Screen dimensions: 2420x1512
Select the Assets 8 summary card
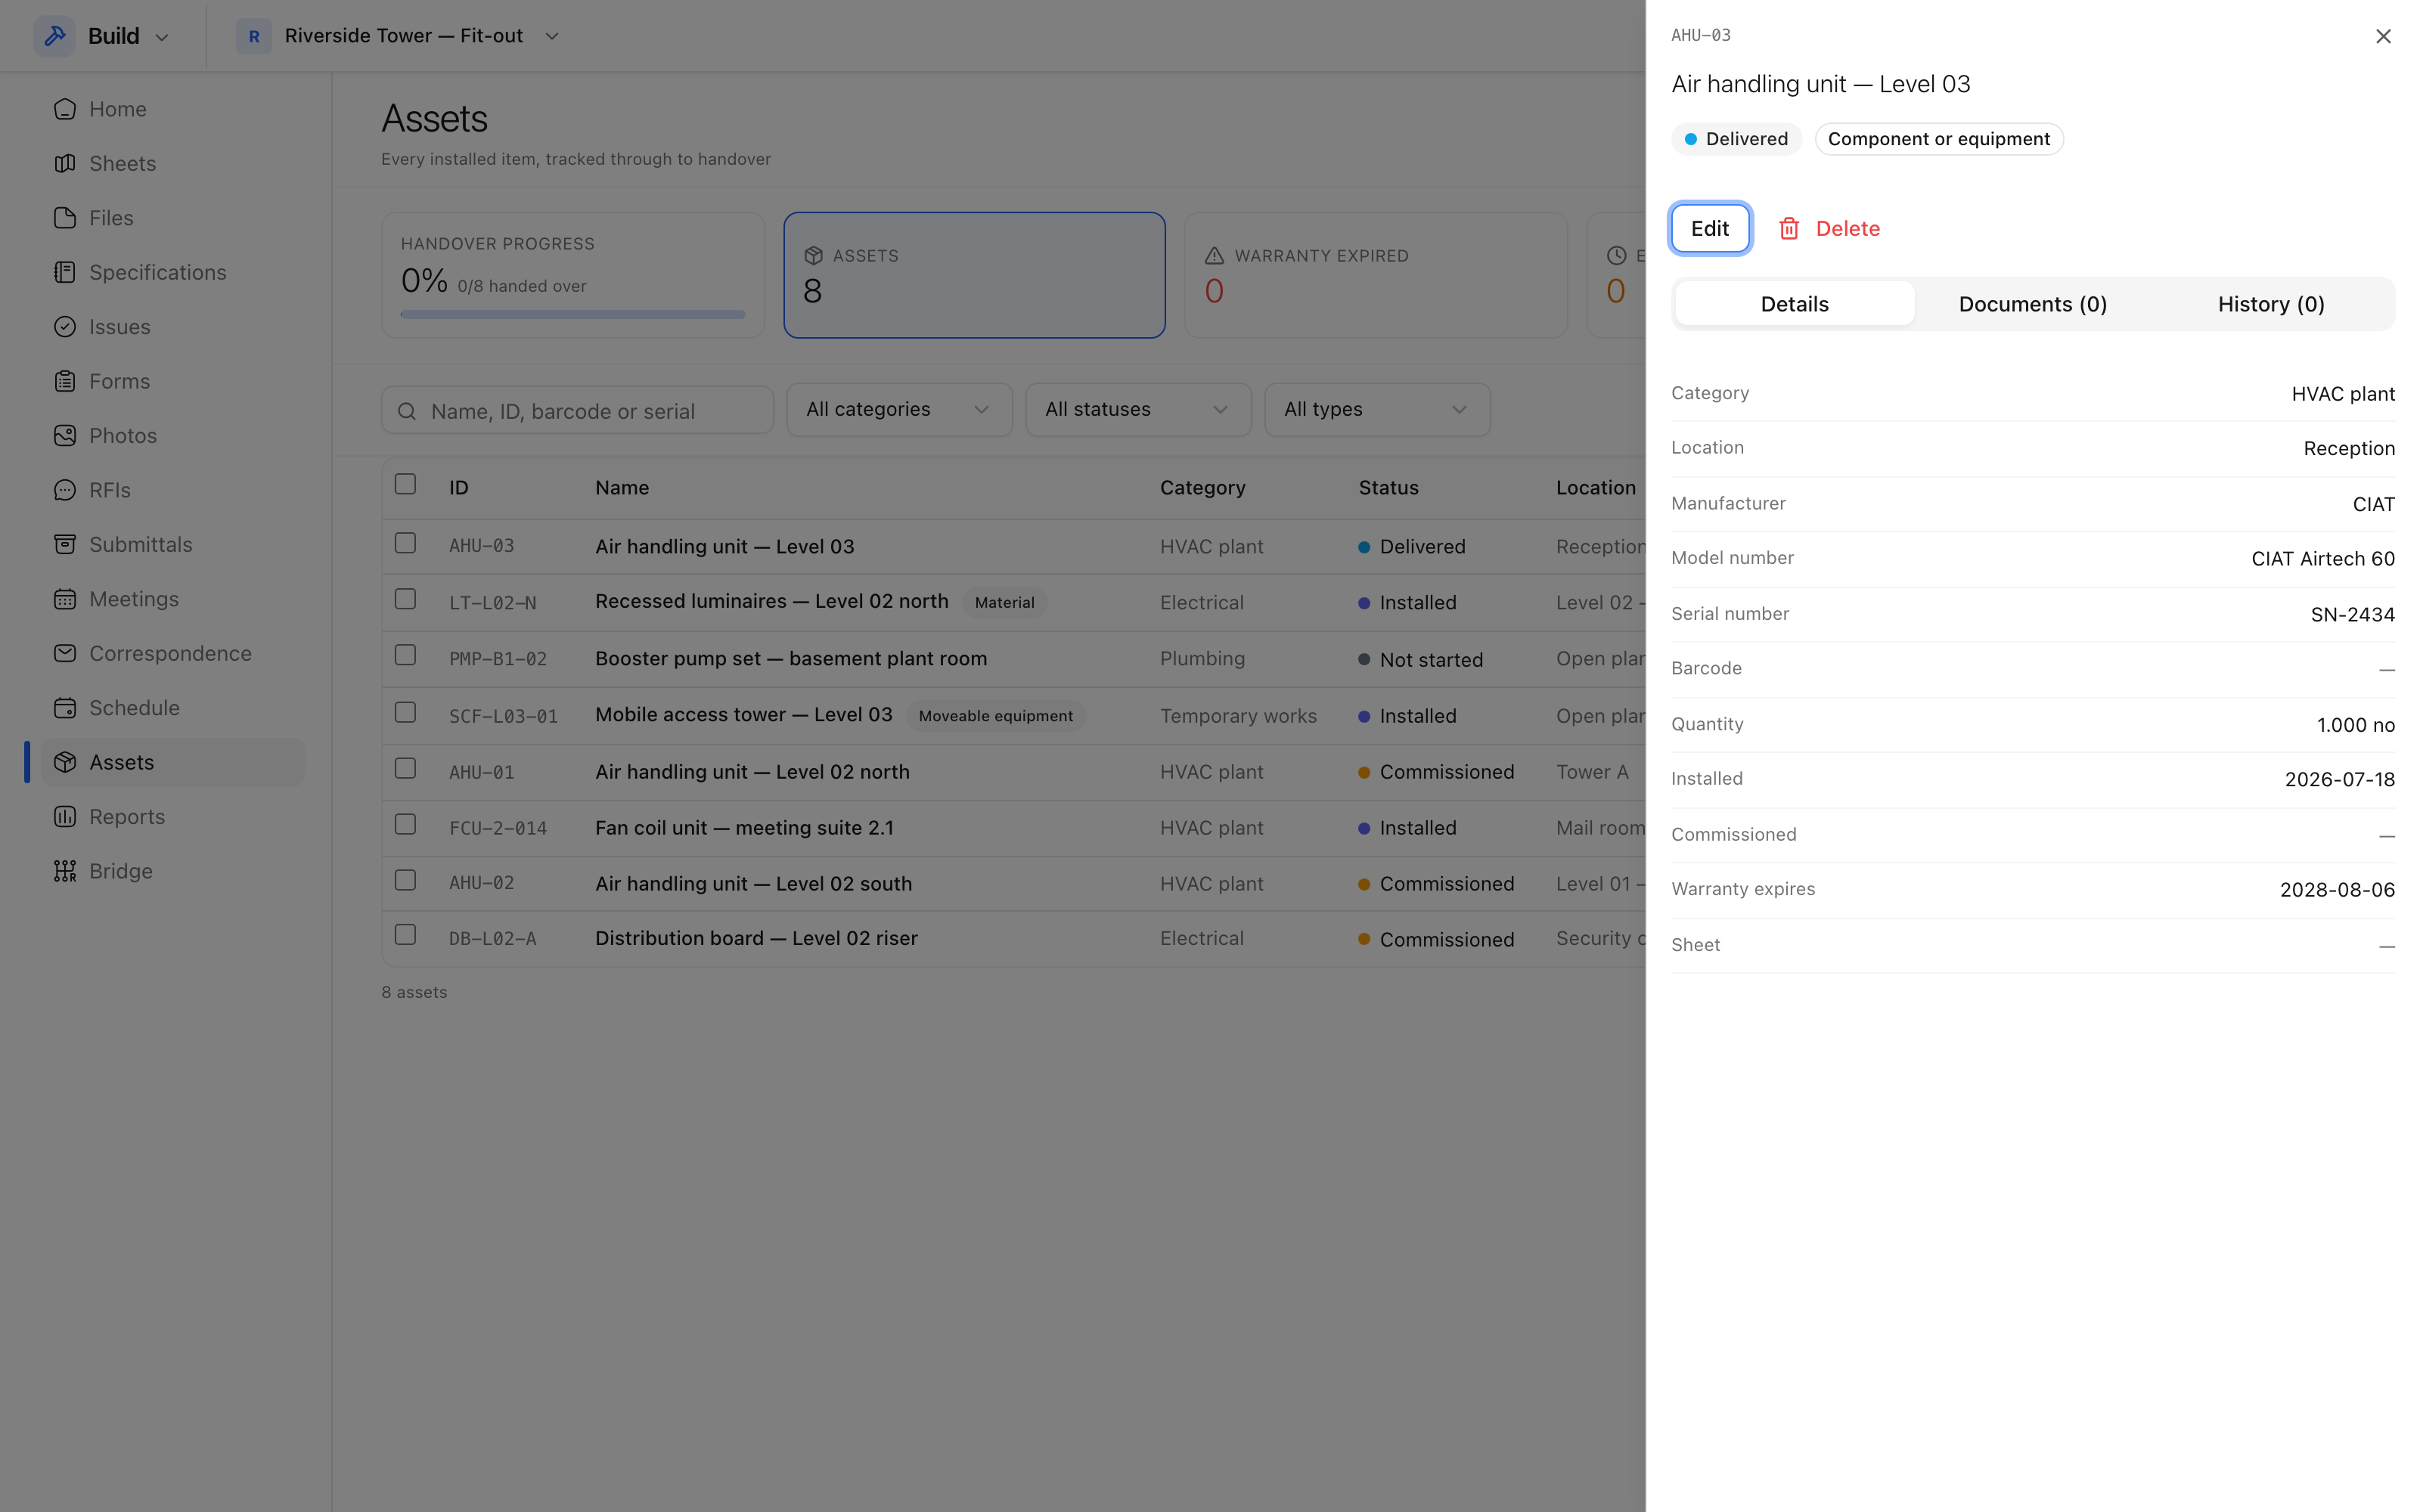(x=974, y=275)
